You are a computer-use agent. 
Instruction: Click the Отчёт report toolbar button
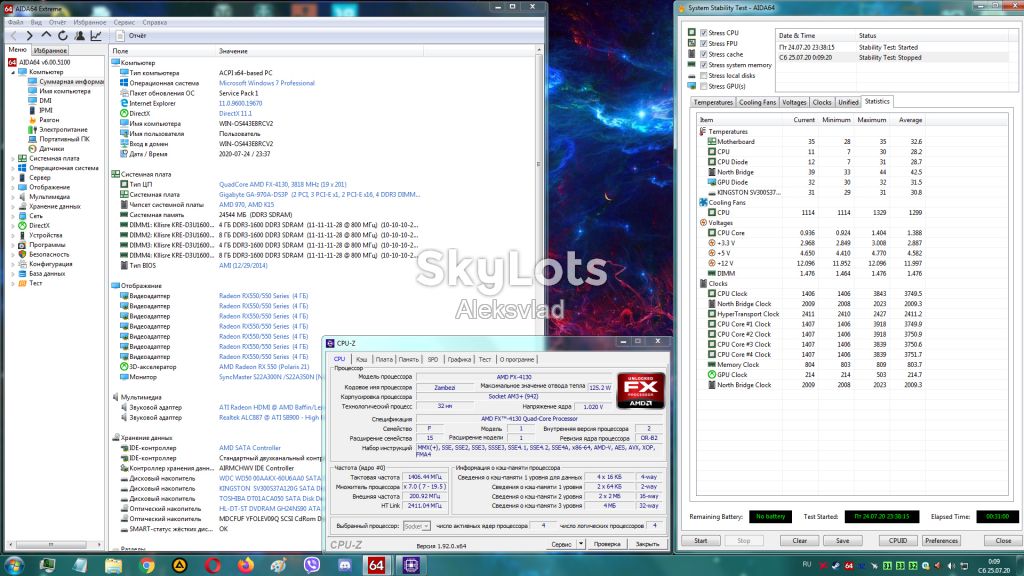pos(131,36)
